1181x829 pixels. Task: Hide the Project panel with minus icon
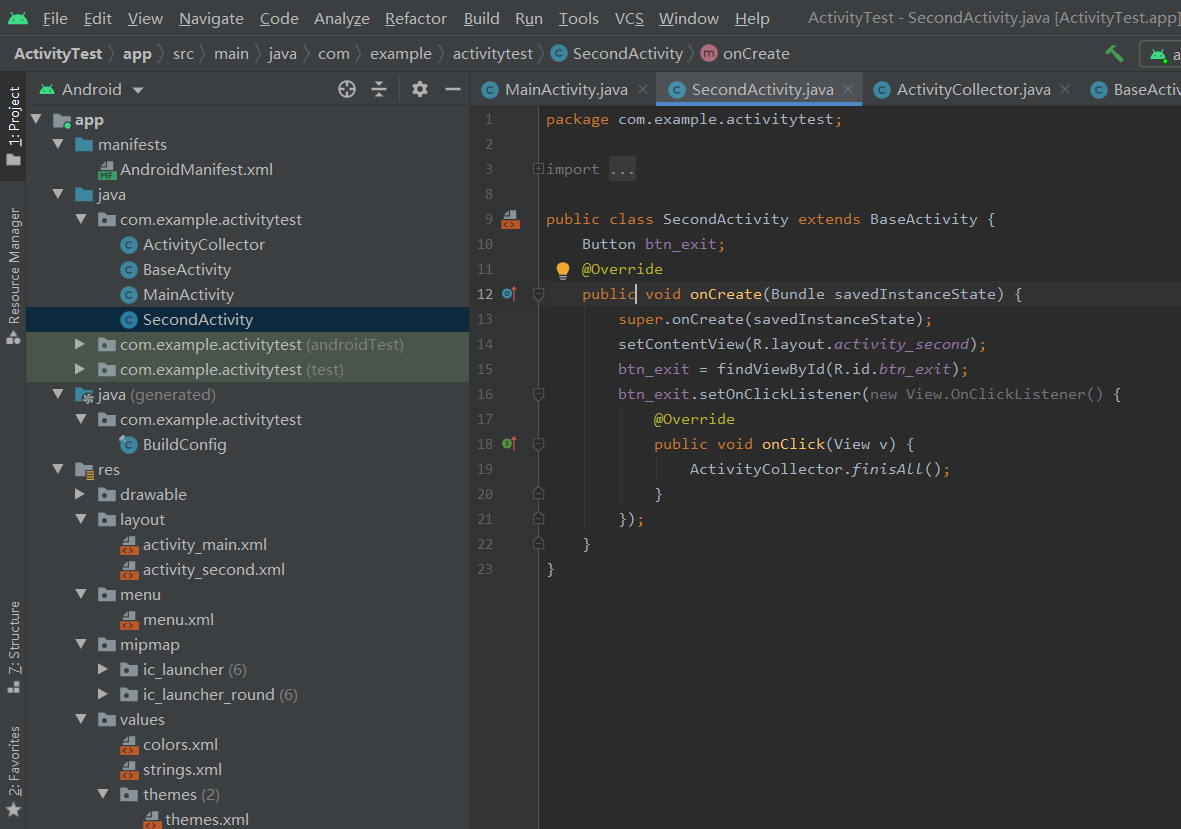pyautogui.click(x=453, y=90)
